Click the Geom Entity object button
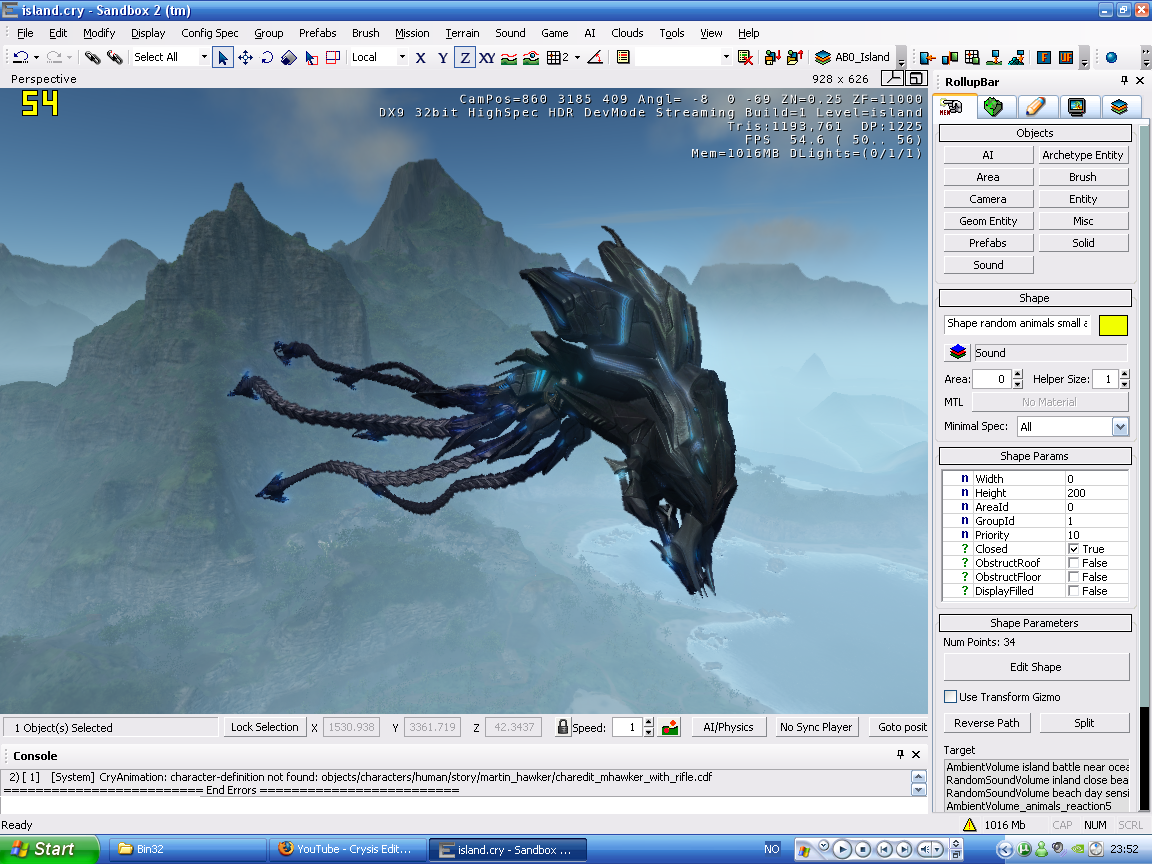Image resolution: width=1152 pixels, height=864 pixels. click(987, 221)
